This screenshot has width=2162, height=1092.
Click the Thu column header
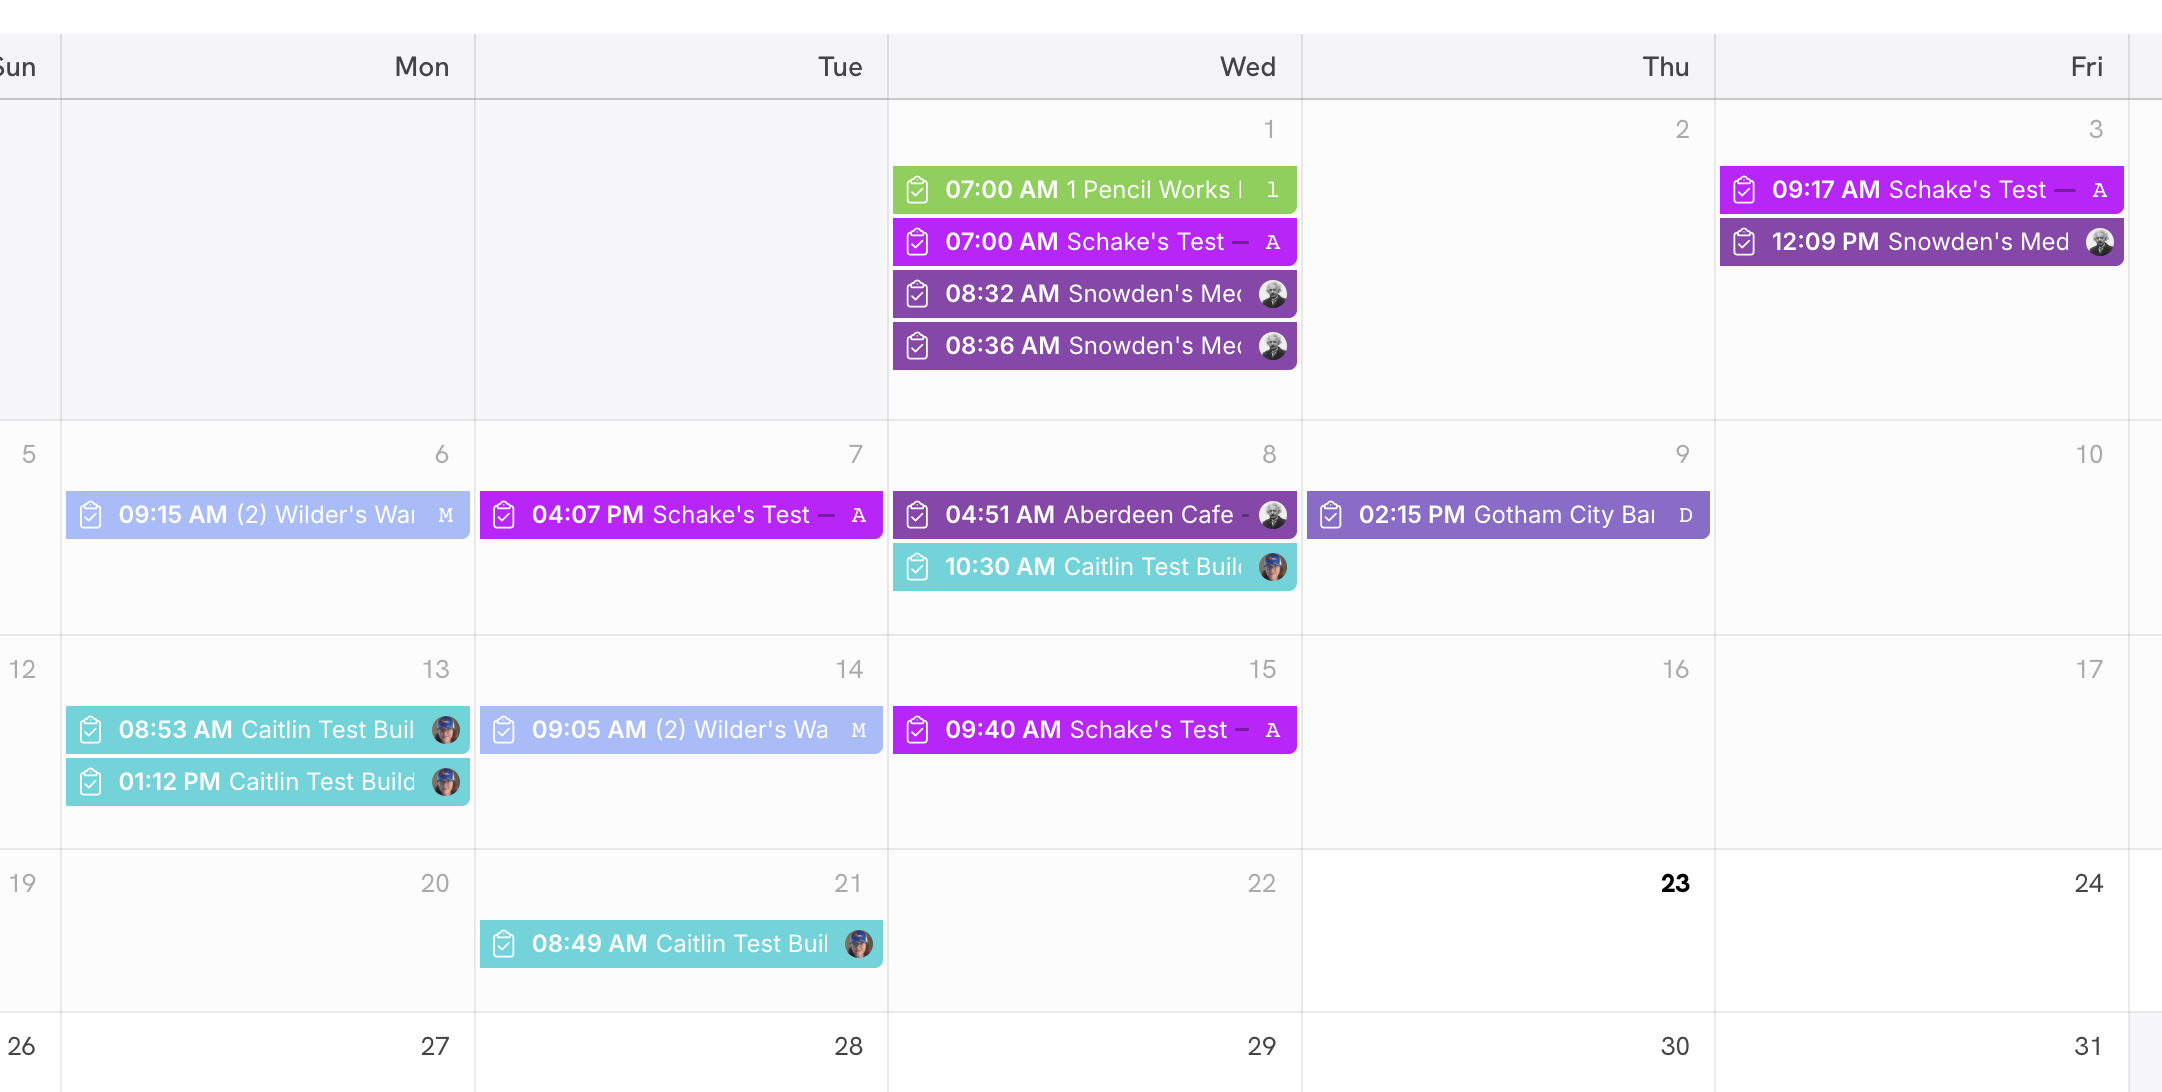point(1665,67)
